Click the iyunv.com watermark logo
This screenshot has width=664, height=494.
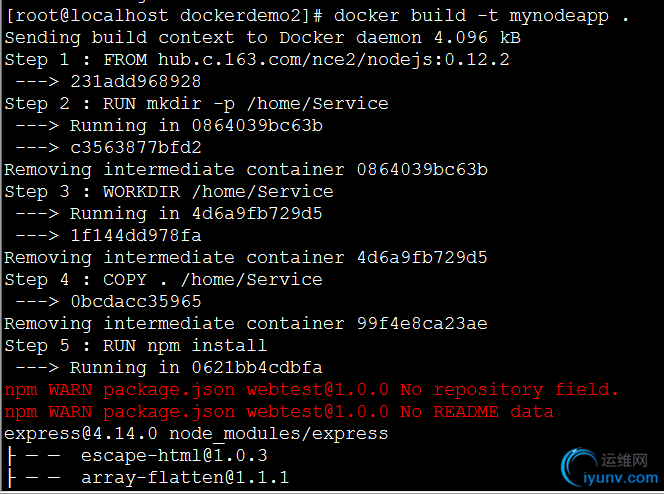(610, 468)
